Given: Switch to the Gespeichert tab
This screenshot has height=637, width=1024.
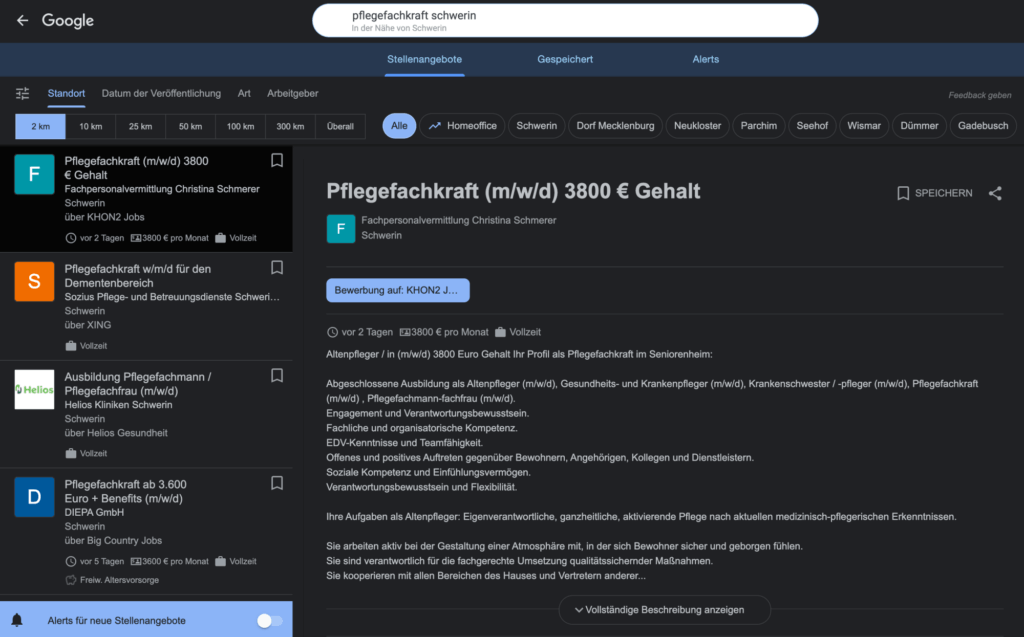Looking at the screenshot, I should (565, 59).
